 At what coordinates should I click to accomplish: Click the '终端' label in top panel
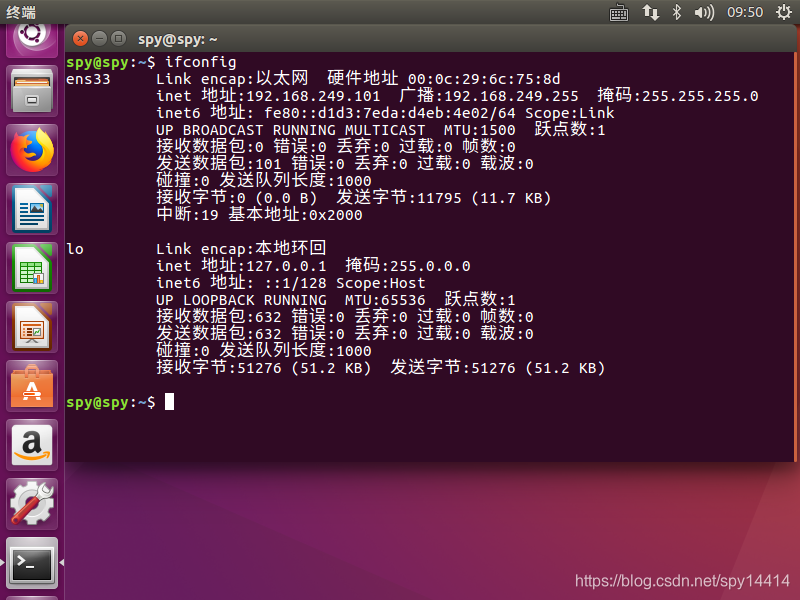21,12
